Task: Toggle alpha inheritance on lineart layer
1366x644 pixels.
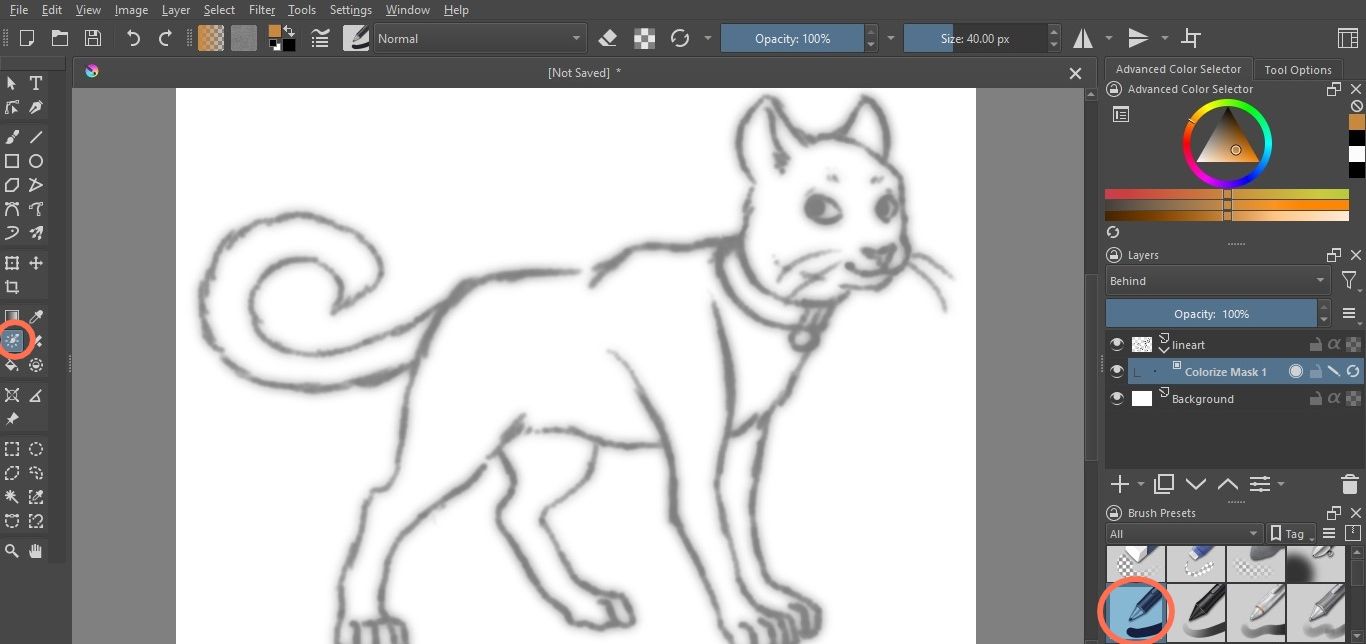Action: click(1334, 344)
